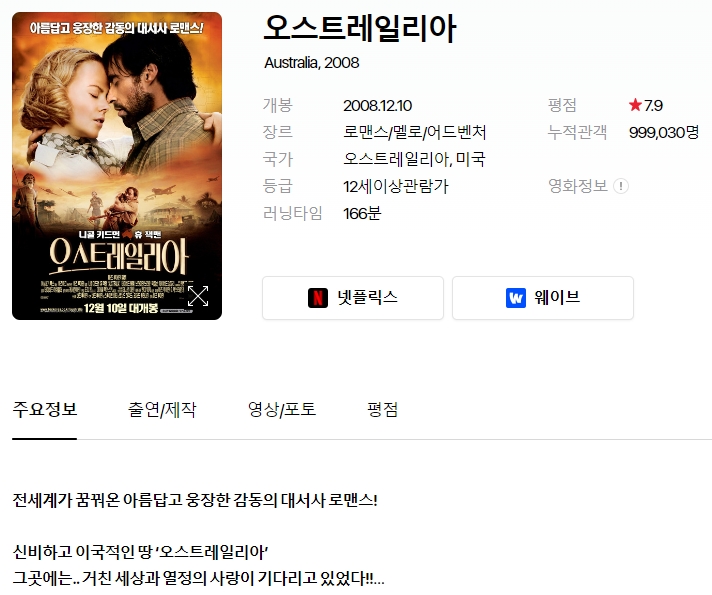Open the 영화정보 exclamation info icon

tap(621, 186)
